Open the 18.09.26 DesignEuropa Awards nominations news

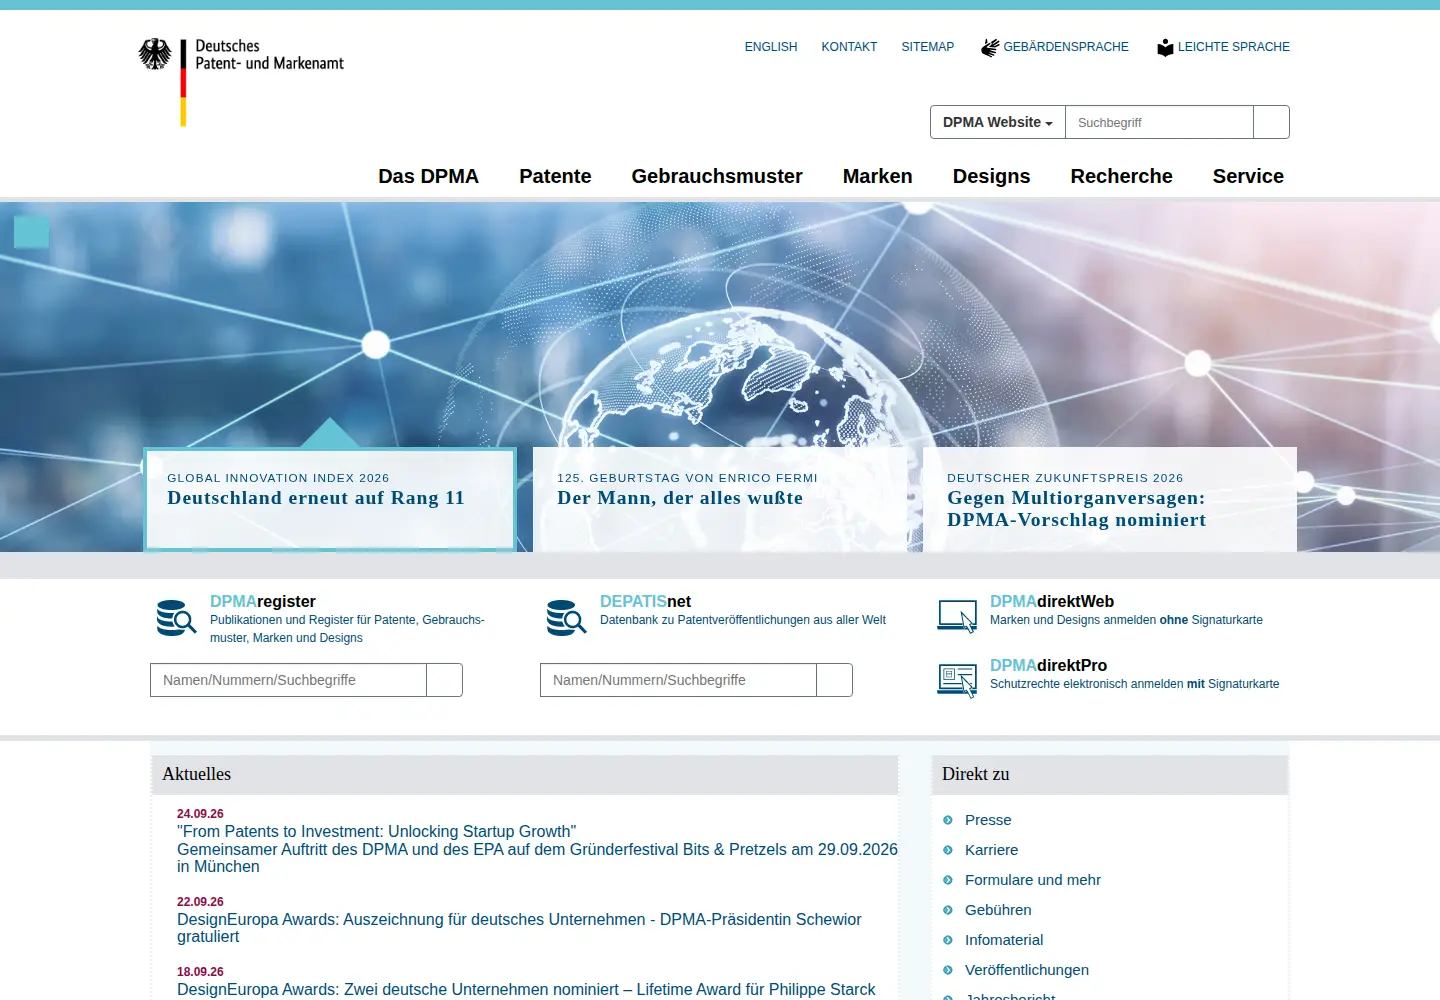point(526,989)
